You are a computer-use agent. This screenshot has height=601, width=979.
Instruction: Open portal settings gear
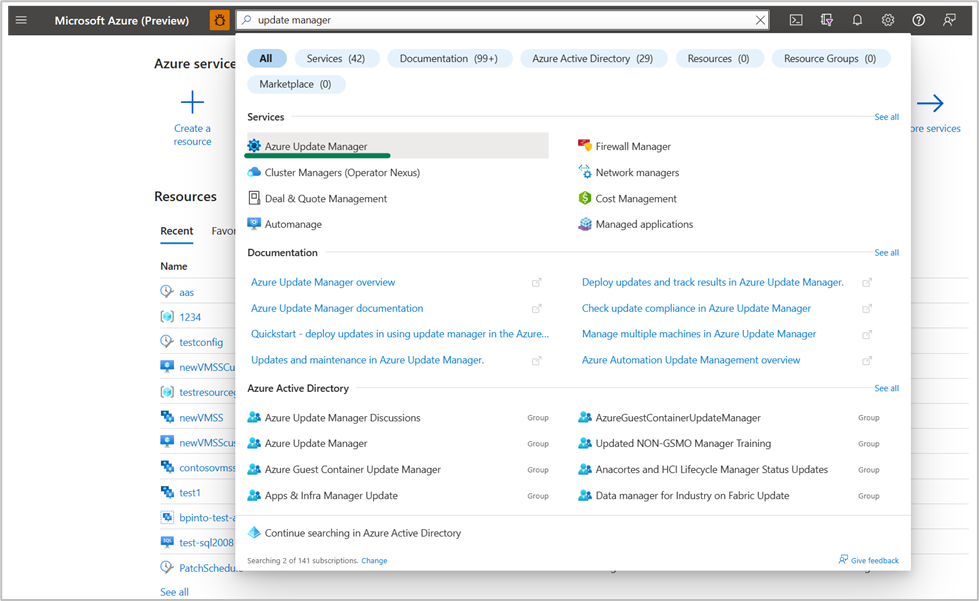coord(888,20)
